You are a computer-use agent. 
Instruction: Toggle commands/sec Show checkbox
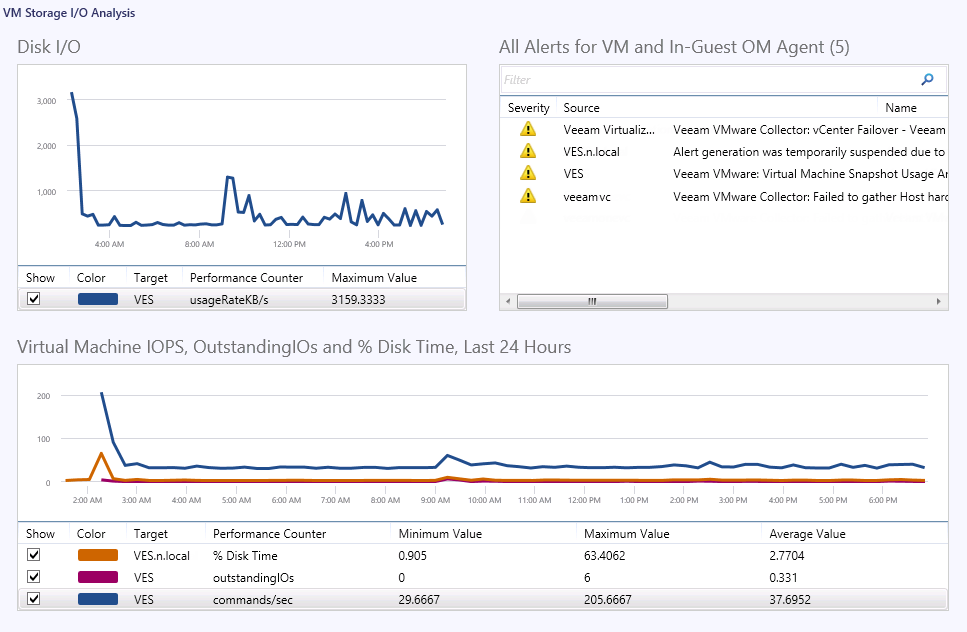click(34, 599)
